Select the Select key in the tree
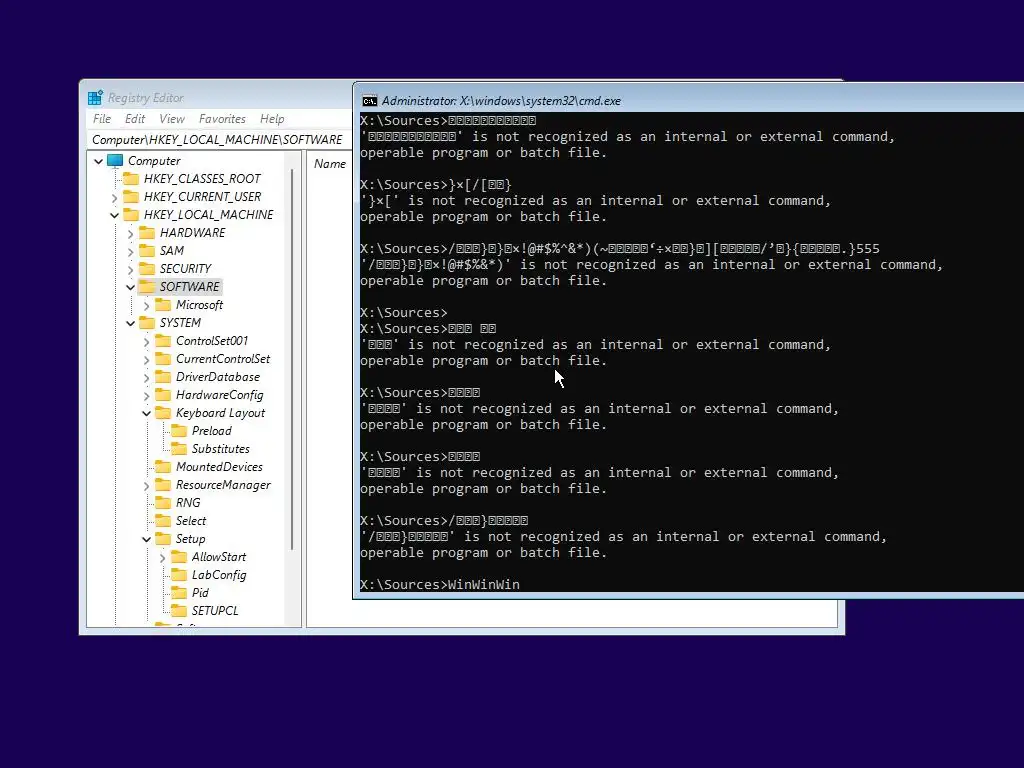The image size is (1024, 768). [x=191, y=520]
